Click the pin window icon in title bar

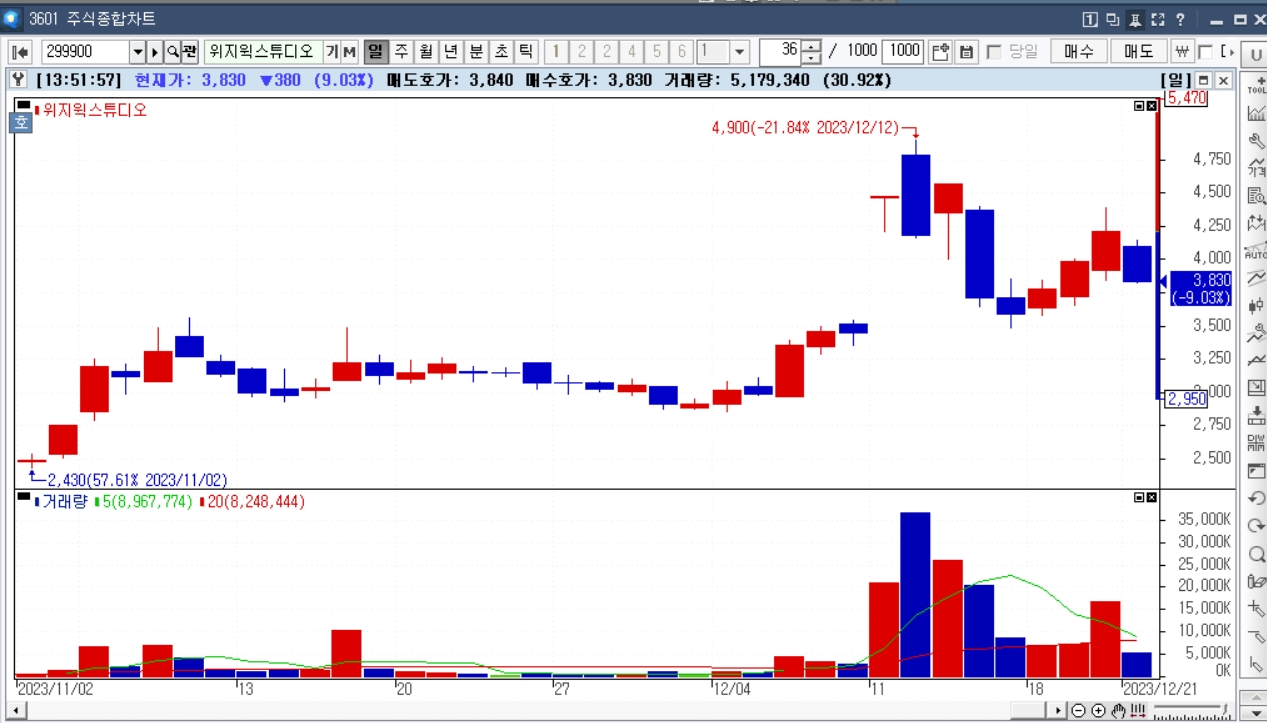[x=1135, y=19]
